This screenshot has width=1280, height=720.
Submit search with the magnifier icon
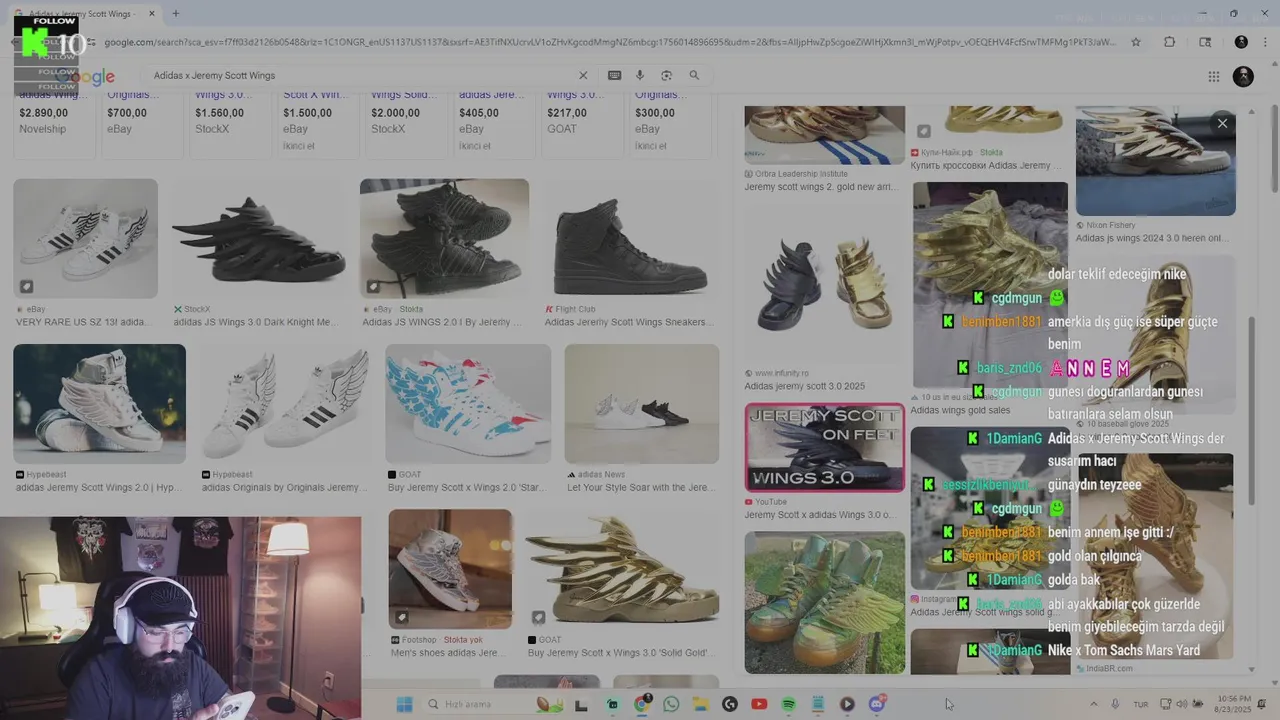(x=694, y=75)
